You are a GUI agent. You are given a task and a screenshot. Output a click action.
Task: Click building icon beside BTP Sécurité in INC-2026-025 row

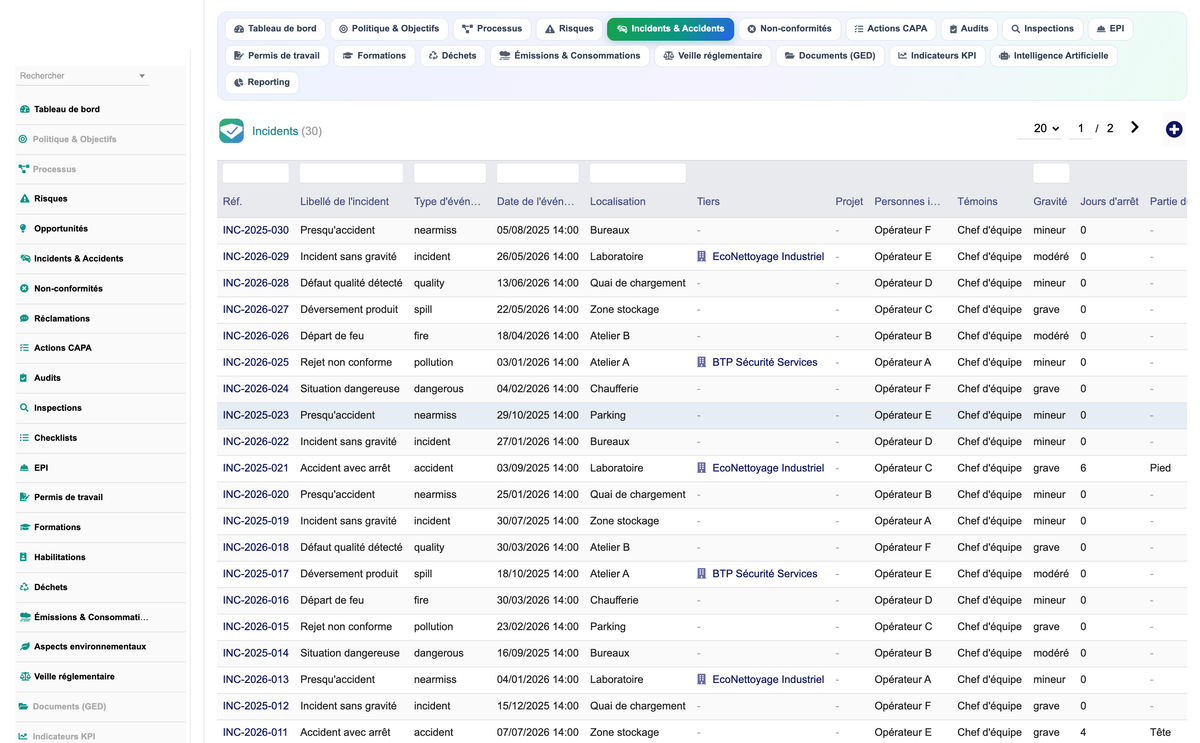click(x=702, y=363)
